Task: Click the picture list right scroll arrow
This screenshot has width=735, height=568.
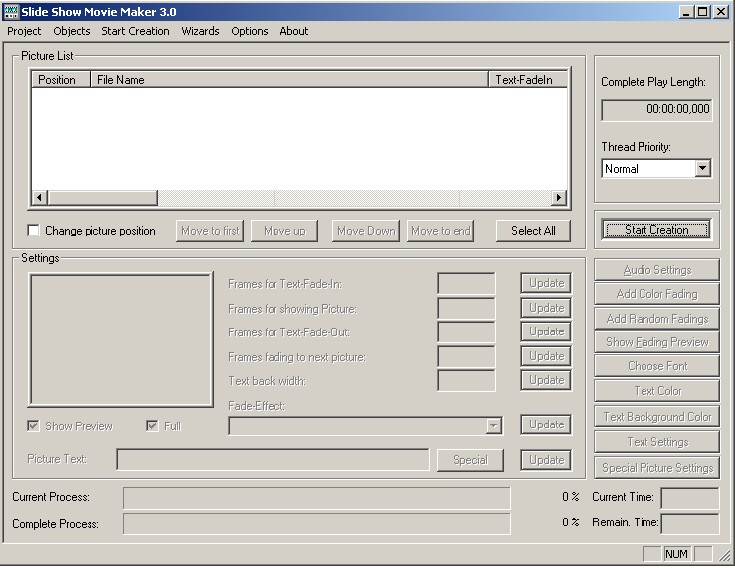Action: pyautogui.click(x=559, y=198)
